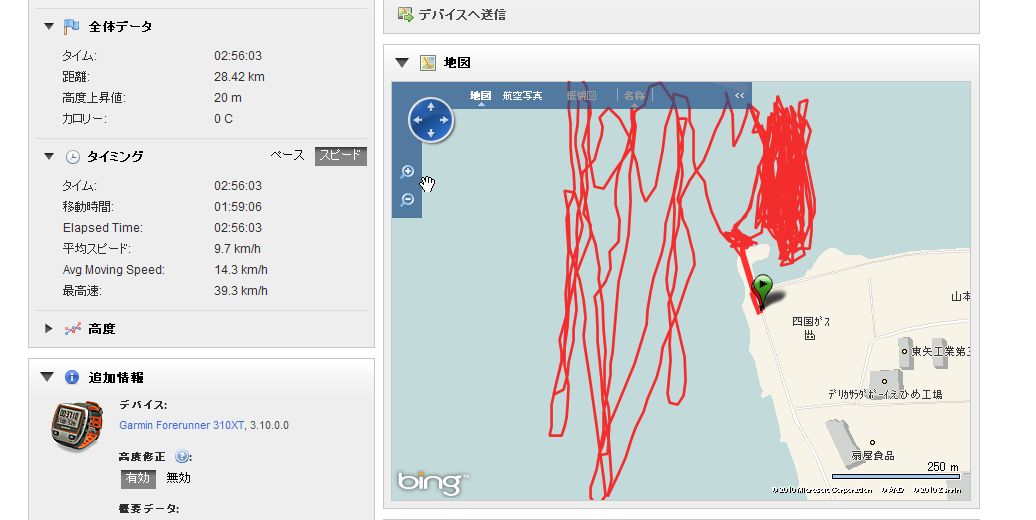The width and height of the screenshot is (1036, 520).
Task: Select the 航空写真 aerial view tab
Action: 522,96
